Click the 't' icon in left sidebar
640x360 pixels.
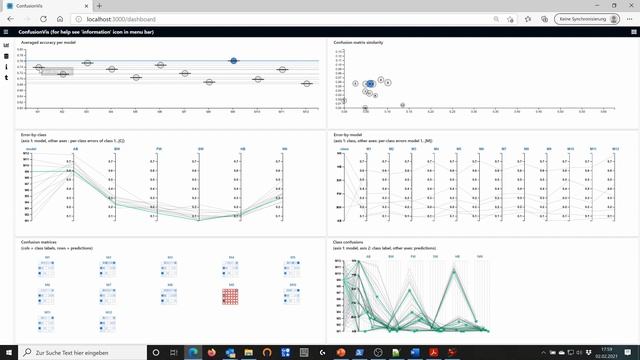(x=6, y=77)
